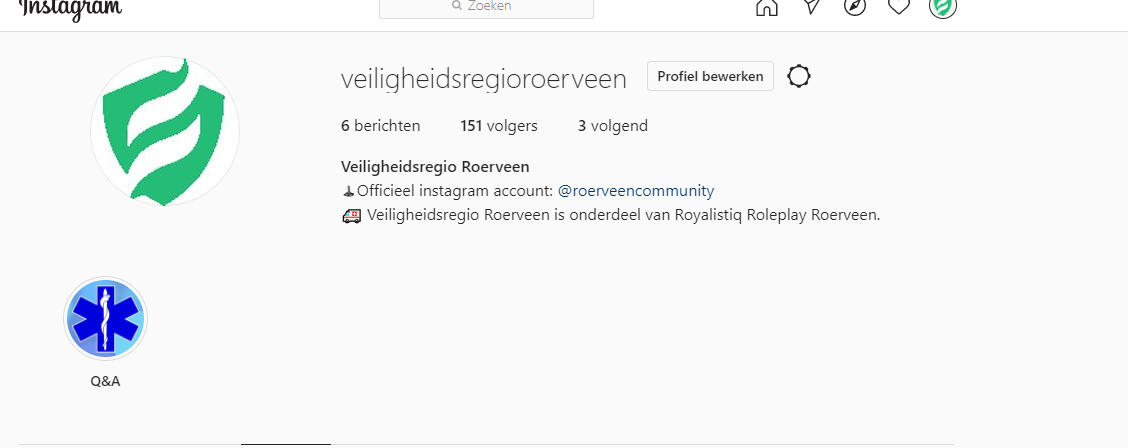This screenshot has width=1128, height=448.
Task: Open the @roerveencommunity link
Action: (636, 191)
